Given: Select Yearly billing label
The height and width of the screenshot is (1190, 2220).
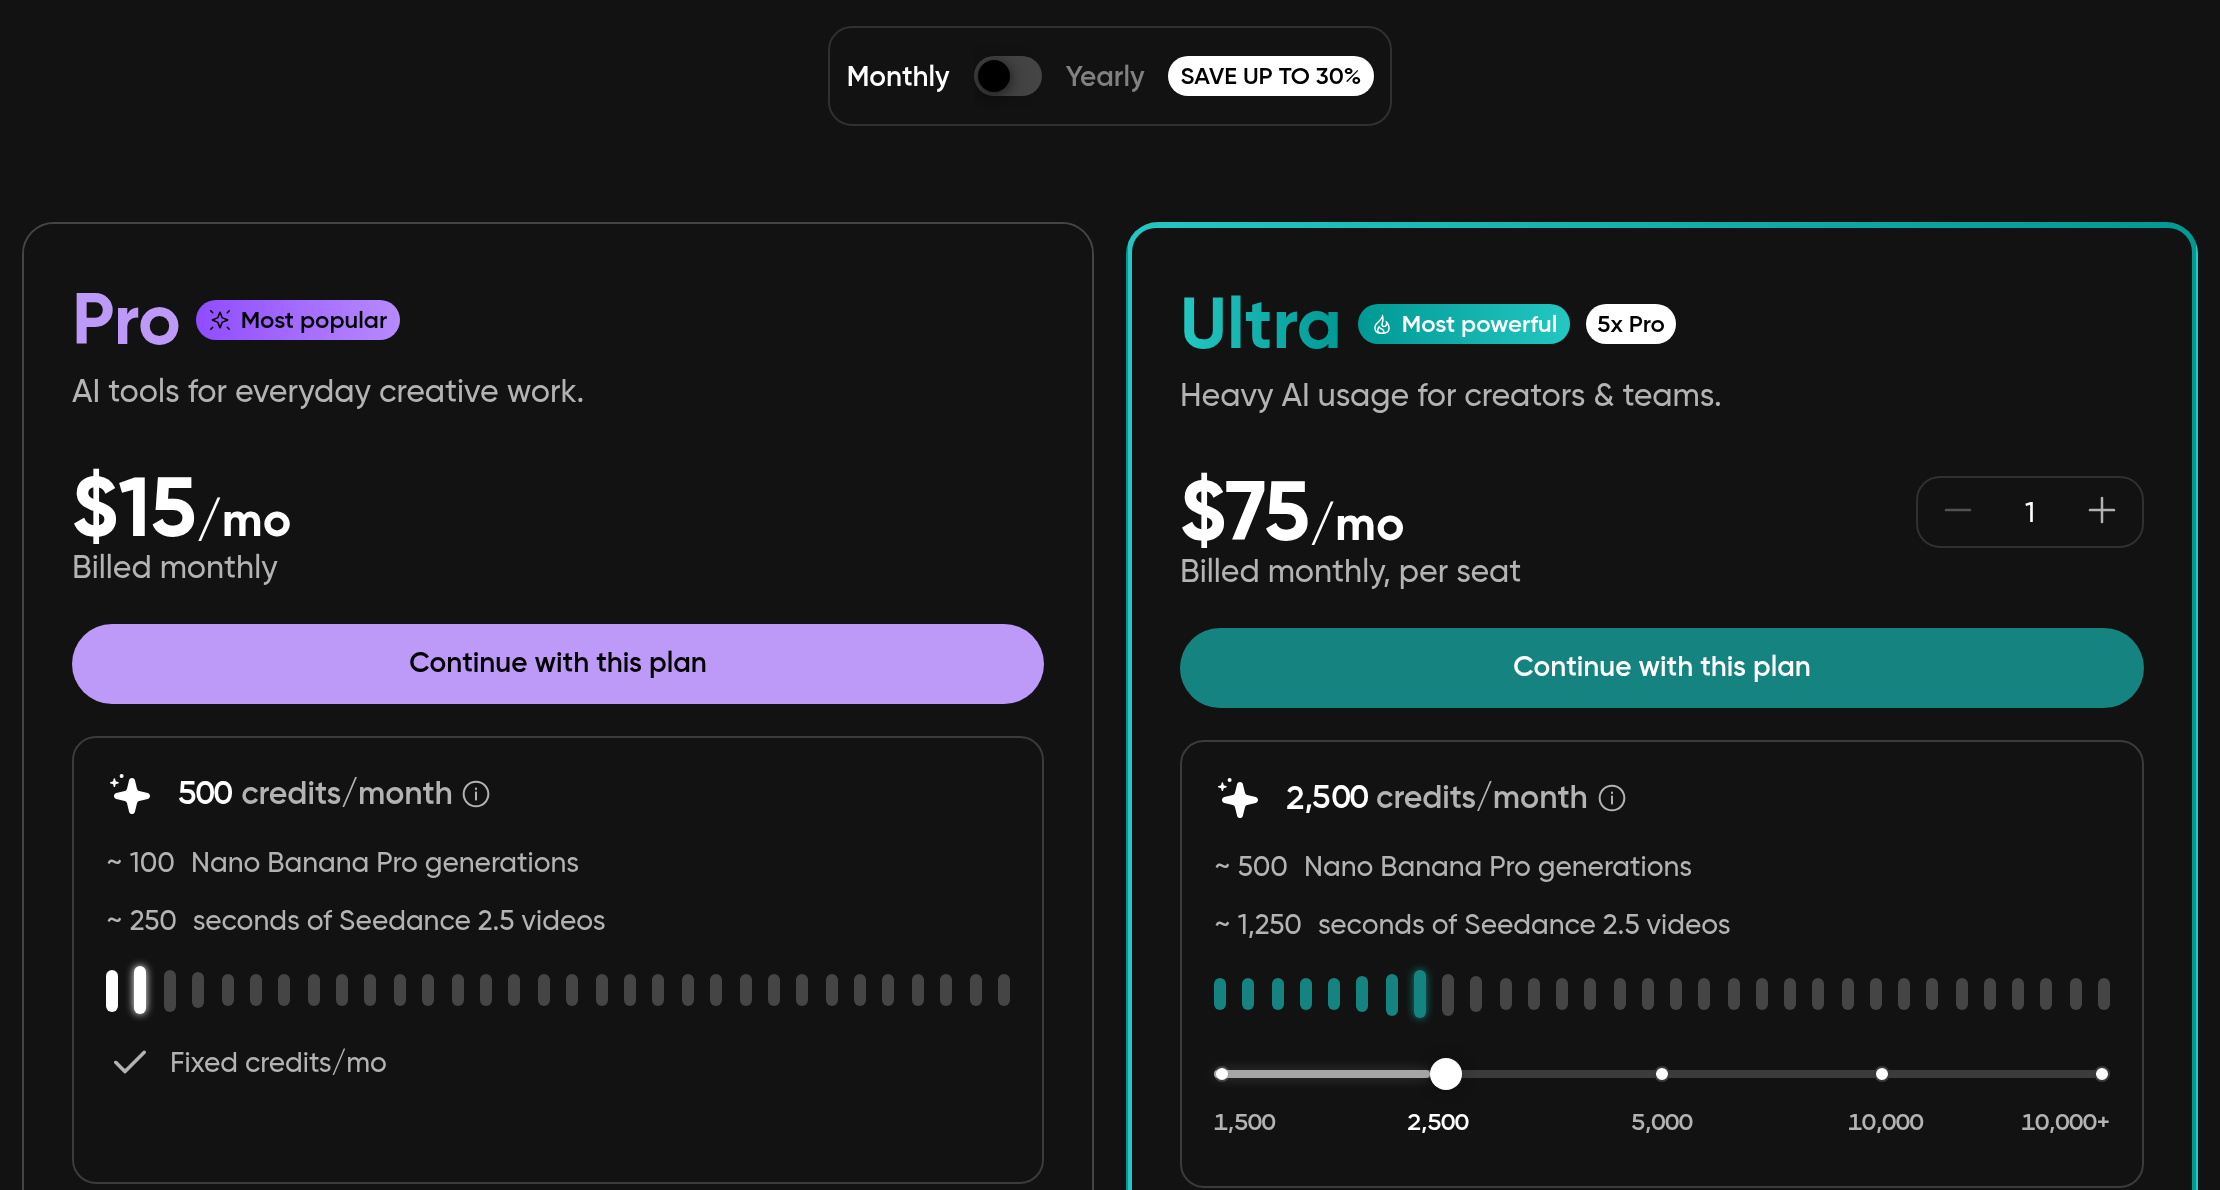Looking at the screenshot, I should pos(1104,76).
